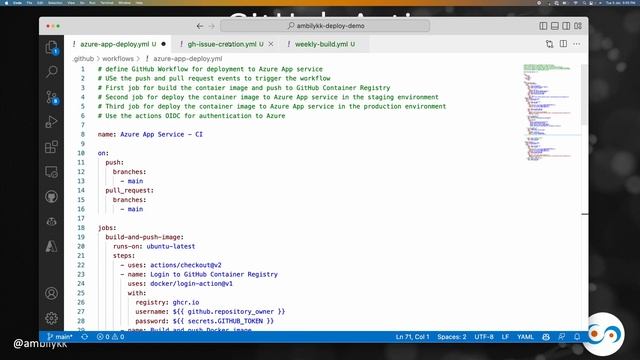Open notifications bell in status bar
This screenshot has height=360, width=640.
pyautogui.click(x=577, y=337)
